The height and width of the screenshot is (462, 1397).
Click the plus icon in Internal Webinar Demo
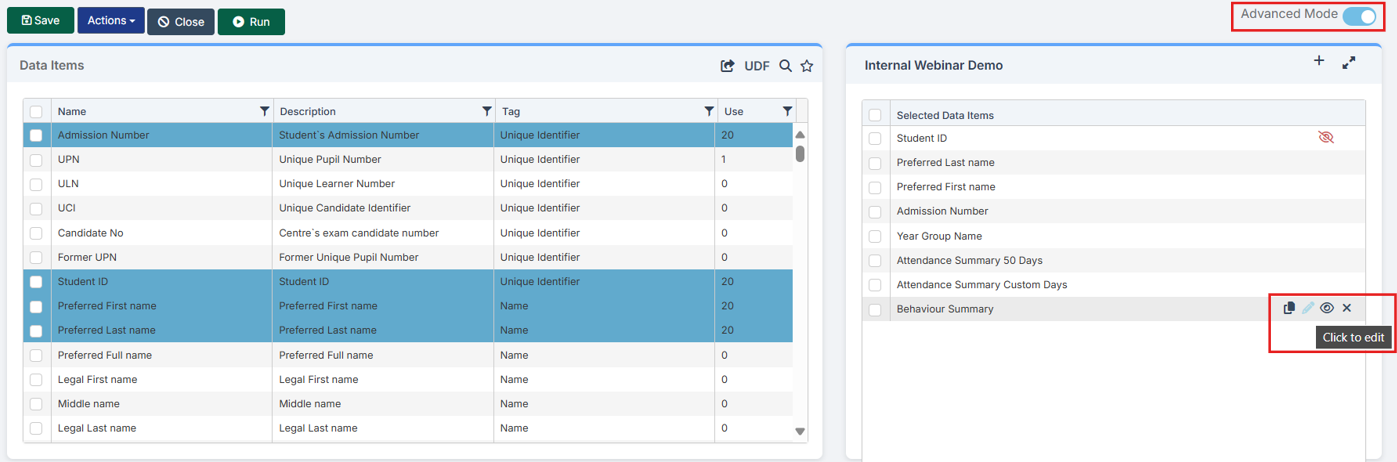1319,62
